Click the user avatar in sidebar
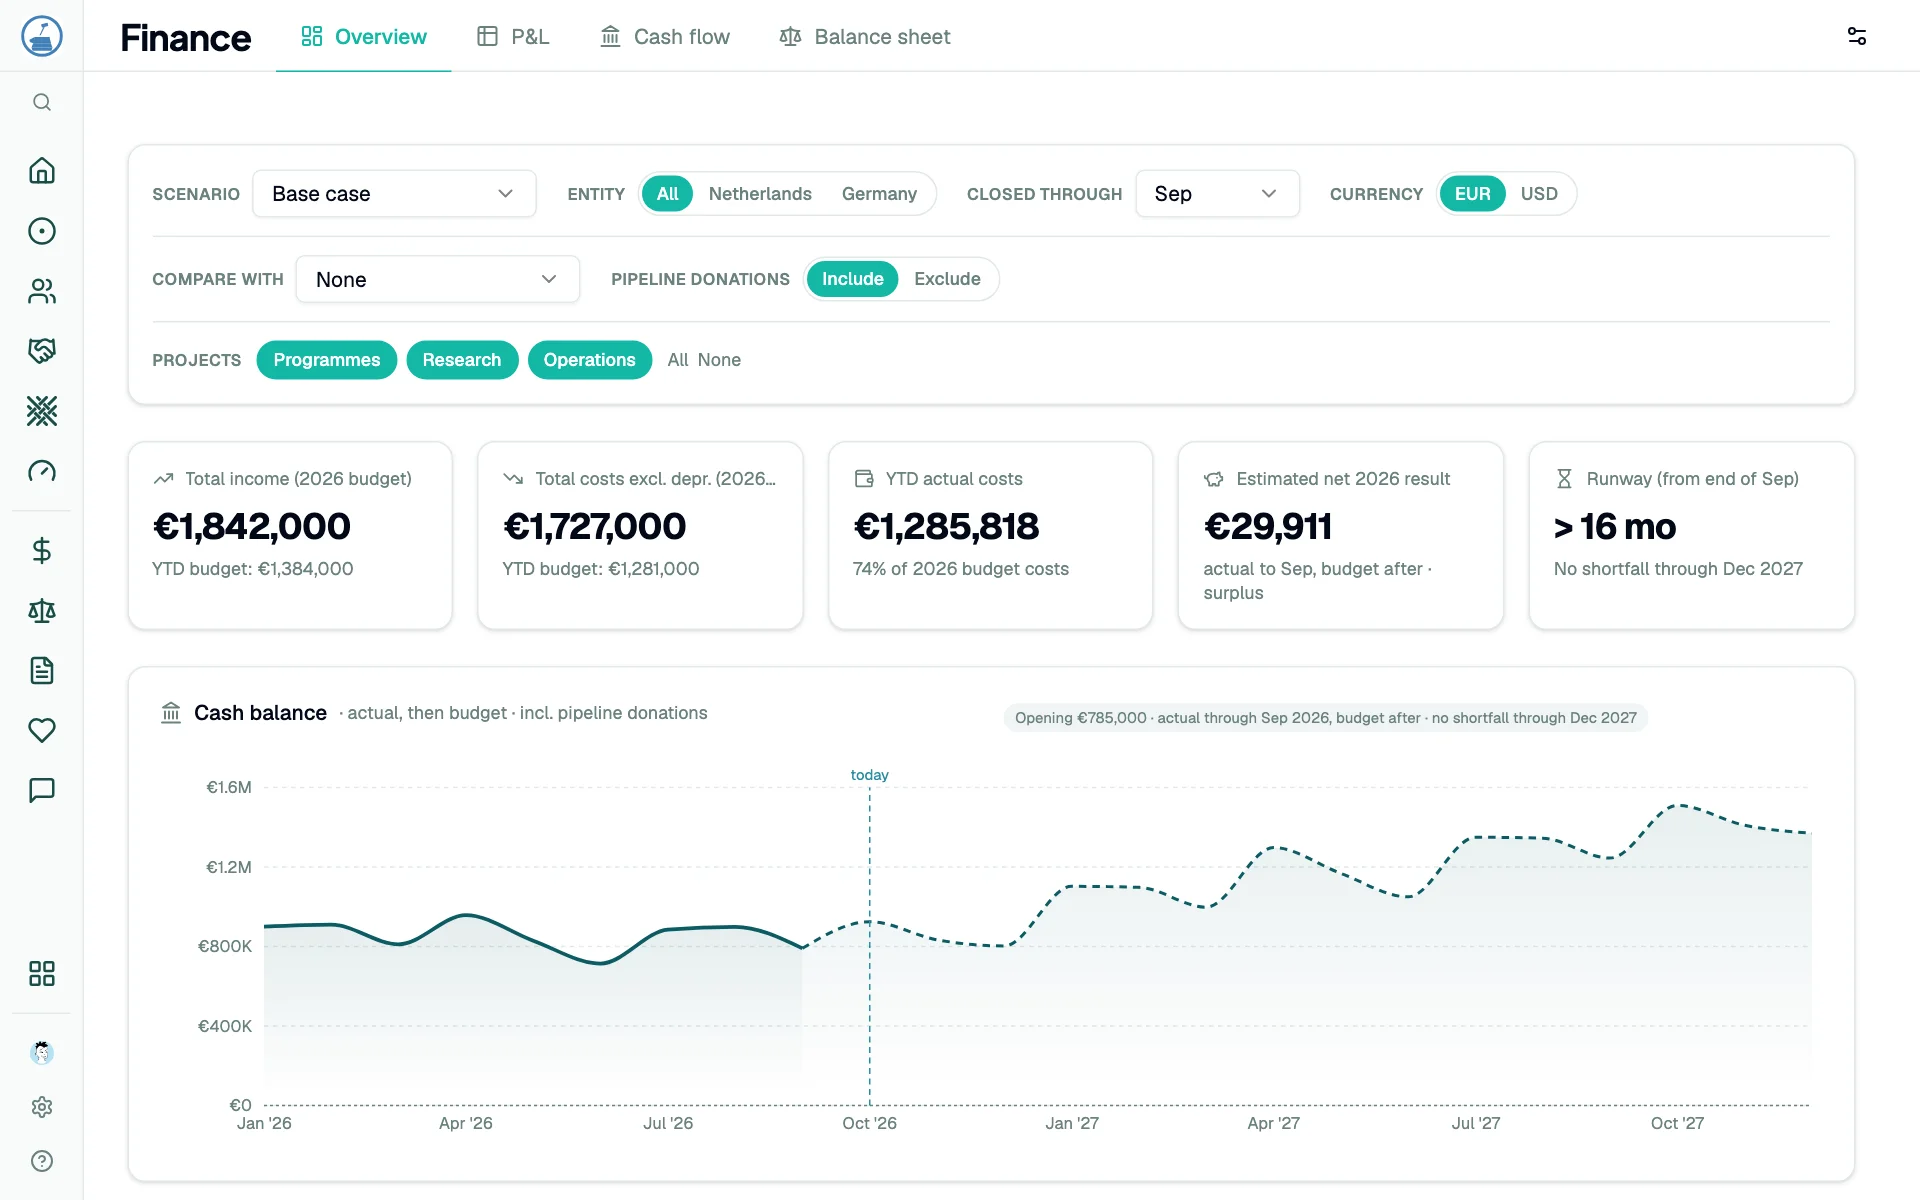Screen dimensions: 1920x1200 tap(42, 1052)
